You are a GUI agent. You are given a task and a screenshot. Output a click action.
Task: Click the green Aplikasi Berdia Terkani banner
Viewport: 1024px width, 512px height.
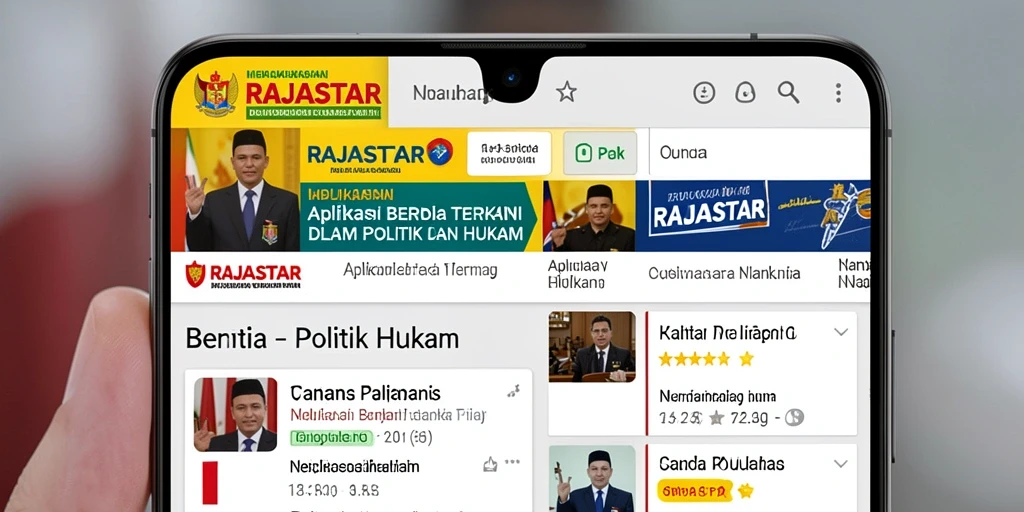pyautogui.click(x=418, y=216)
